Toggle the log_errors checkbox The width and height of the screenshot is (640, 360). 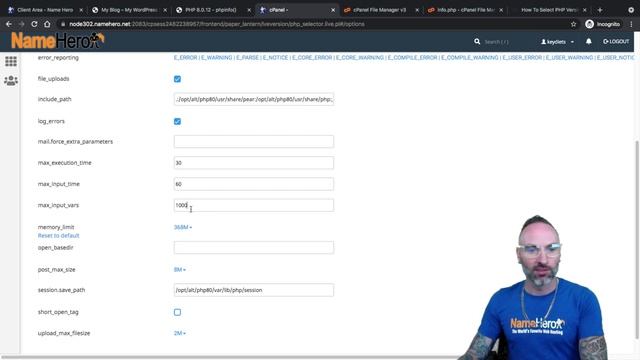click(177, 121)
